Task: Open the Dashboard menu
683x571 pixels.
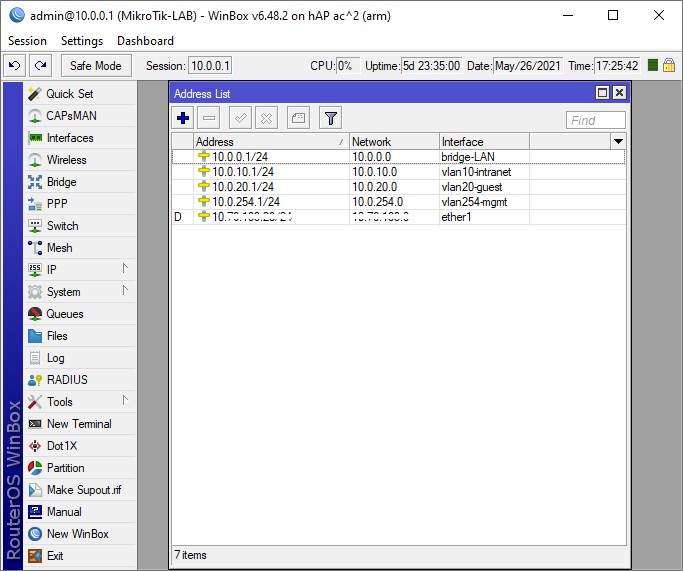Action: (145, 41)
